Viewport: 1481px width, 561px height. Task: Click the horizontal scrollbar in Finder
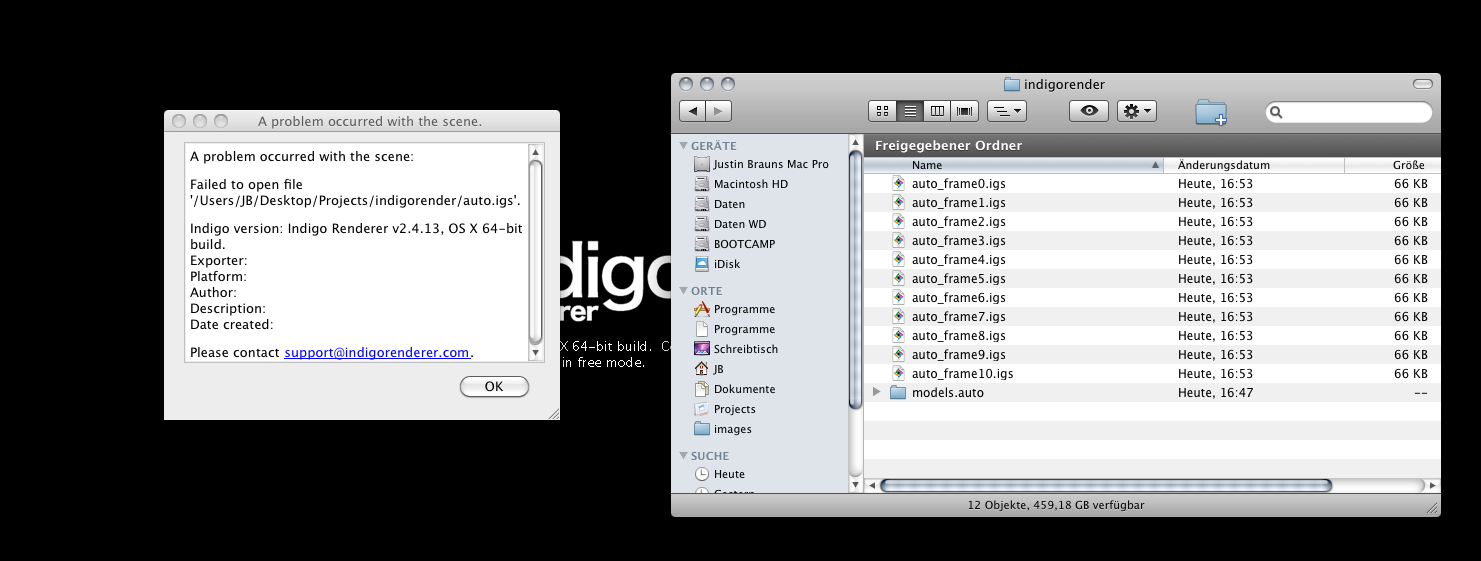point(1105,485)
